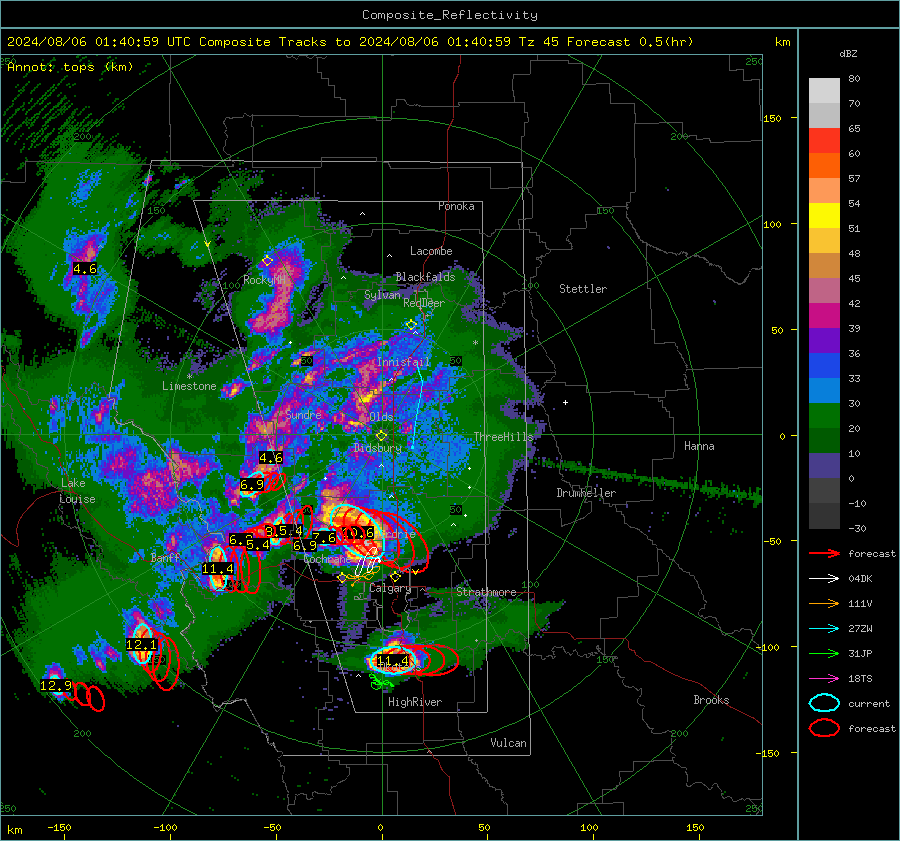The image size is (900, 841).
Task: Click the bright yellow swatch in dBZ legend
Action: coord(824,216)
